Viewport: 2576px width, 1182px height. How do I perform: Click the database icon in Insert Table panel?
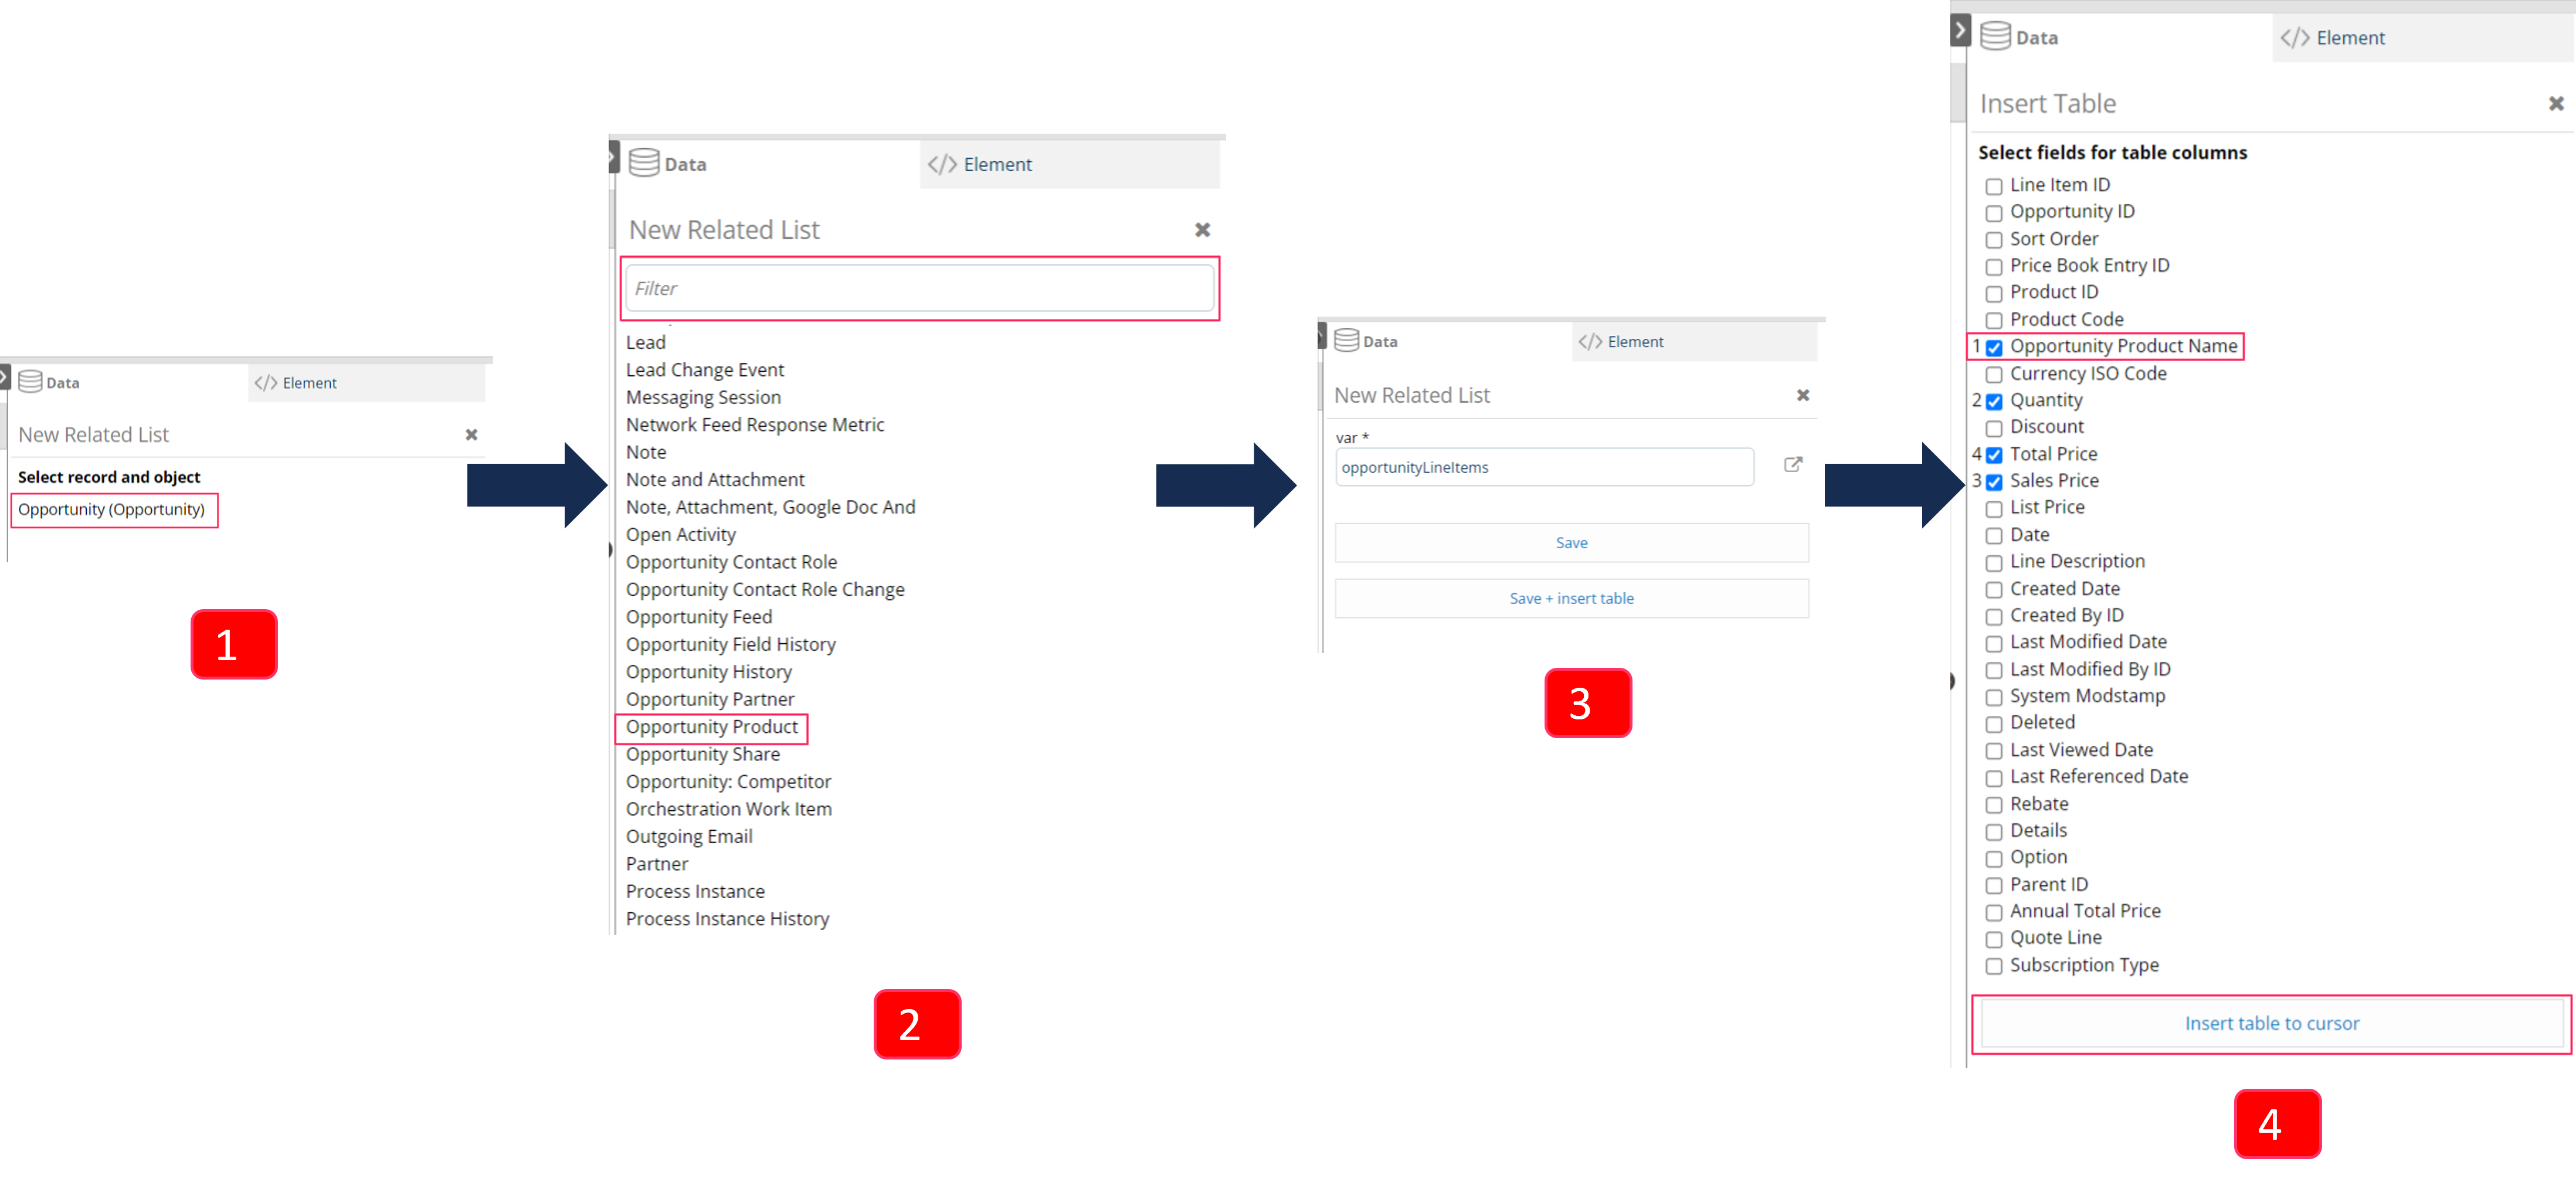[x=2000, y=36]
